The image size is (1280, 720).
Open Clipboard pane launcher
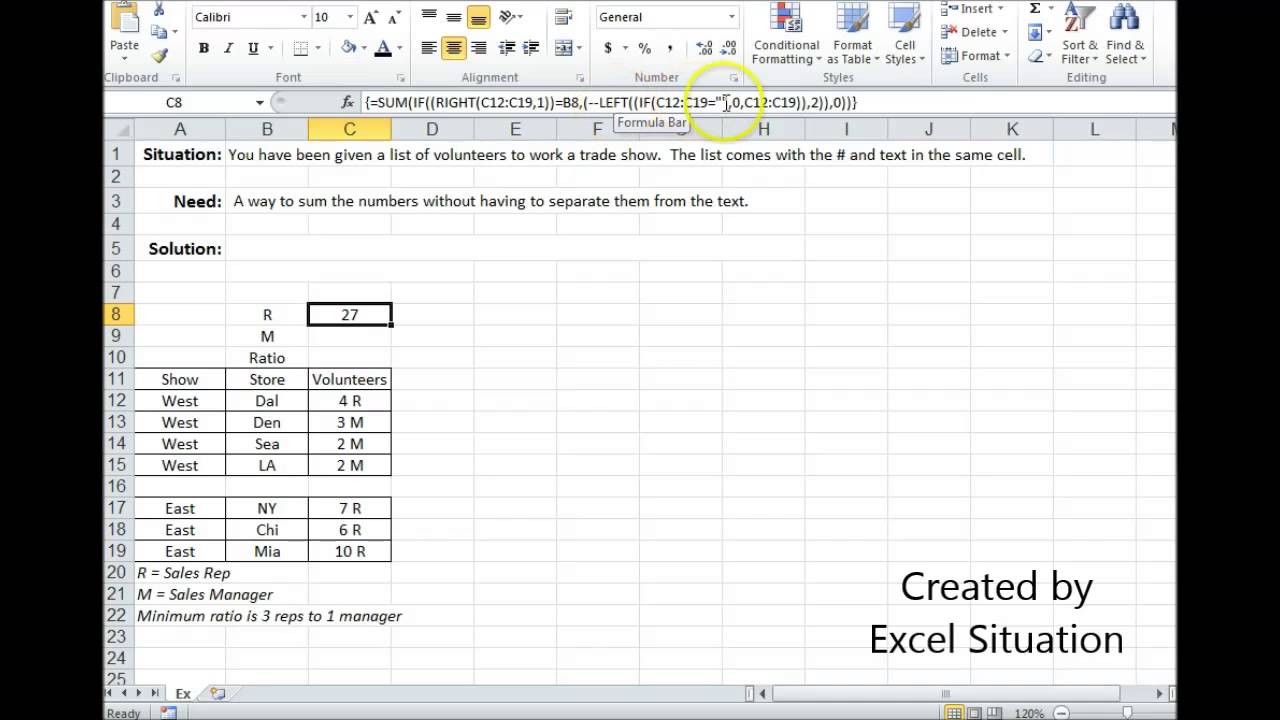[176, 78]
